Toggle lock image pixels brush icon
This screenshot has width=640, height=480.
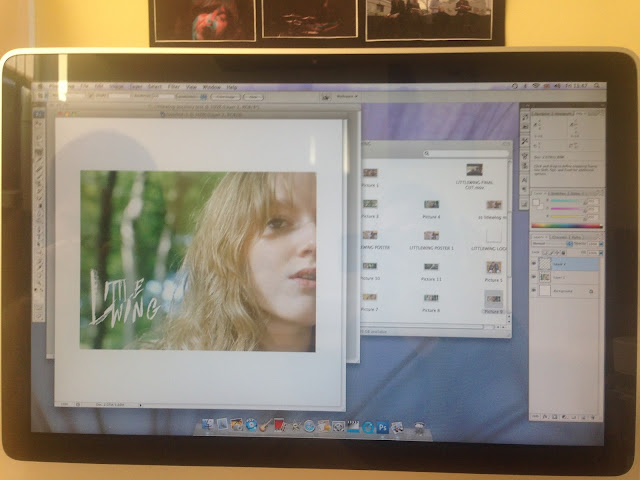click(x=551, y=253)
